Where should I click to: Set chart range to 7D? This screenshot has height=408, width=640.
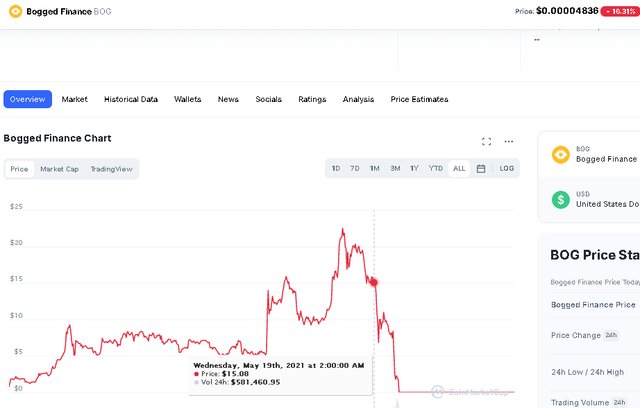point(355,169)
